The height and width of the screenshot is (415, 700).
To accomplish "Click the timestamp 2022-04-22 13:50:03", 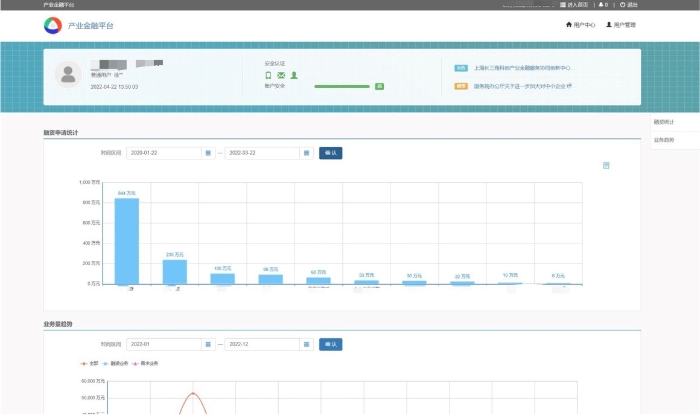I will [114, 87].
